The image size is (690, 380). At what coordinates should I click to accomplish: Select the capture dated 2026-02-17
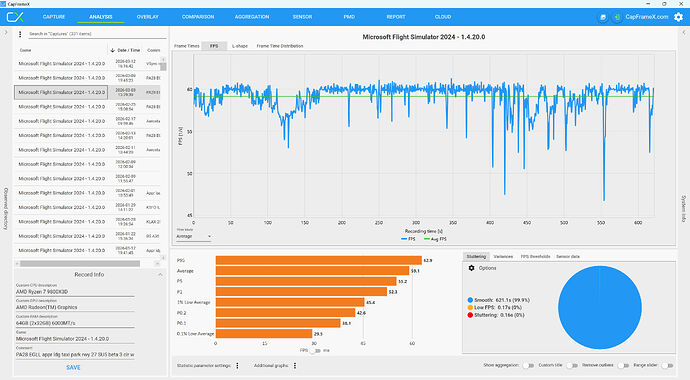coord(88,121)
